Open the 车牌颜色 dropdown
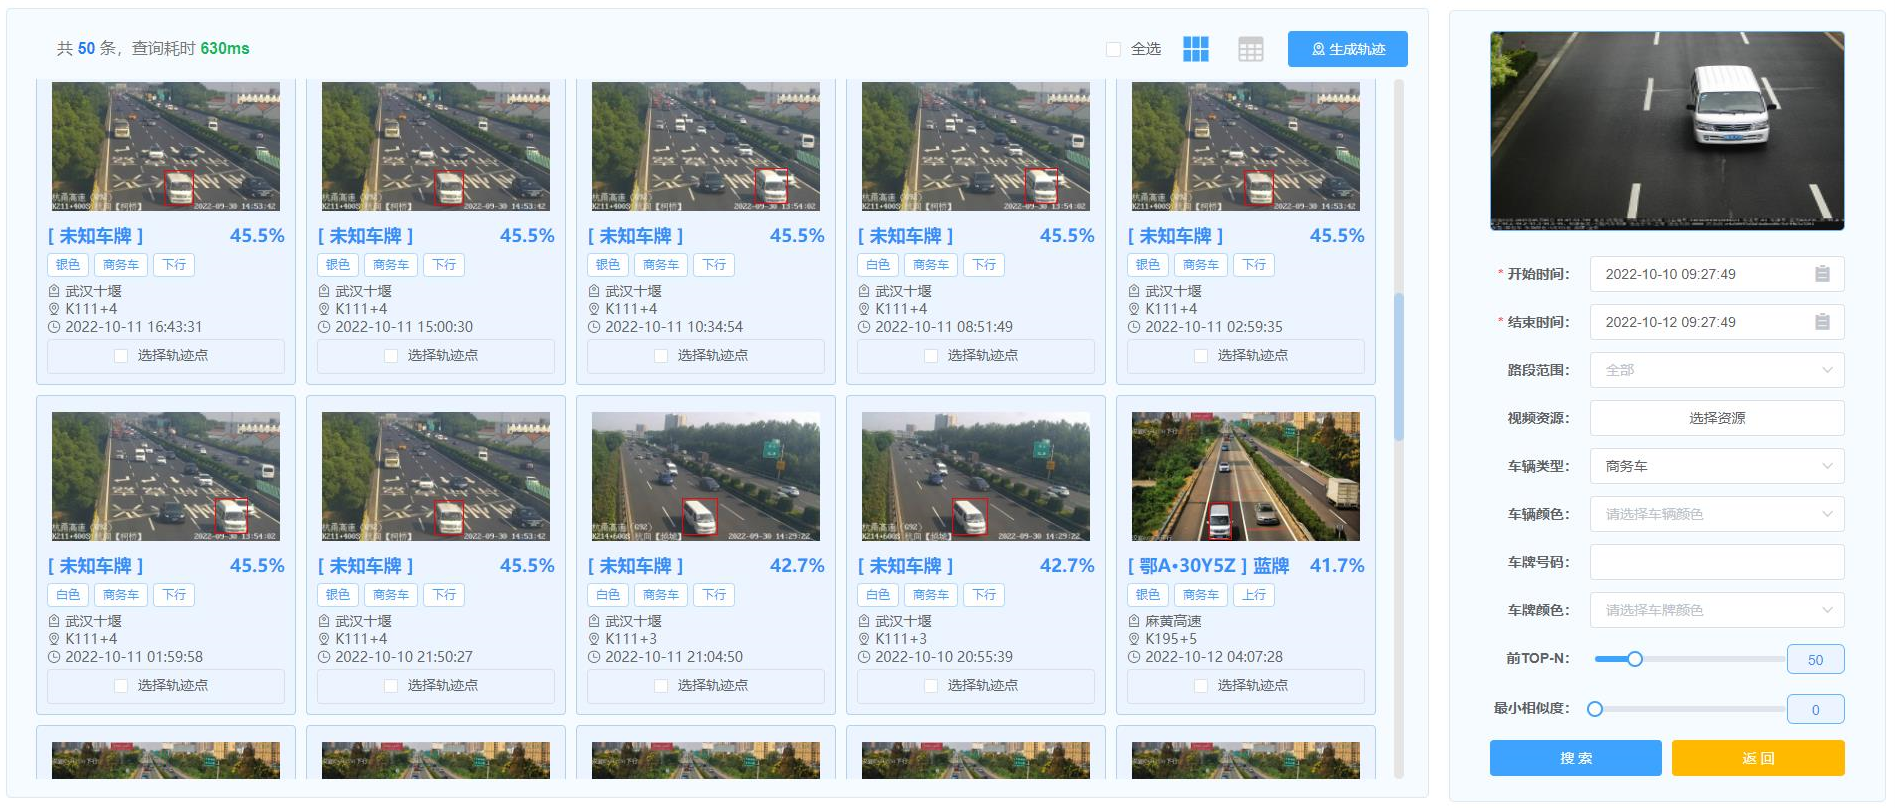Viewport: 1895px width, 808px height. tap(1717, 610)
